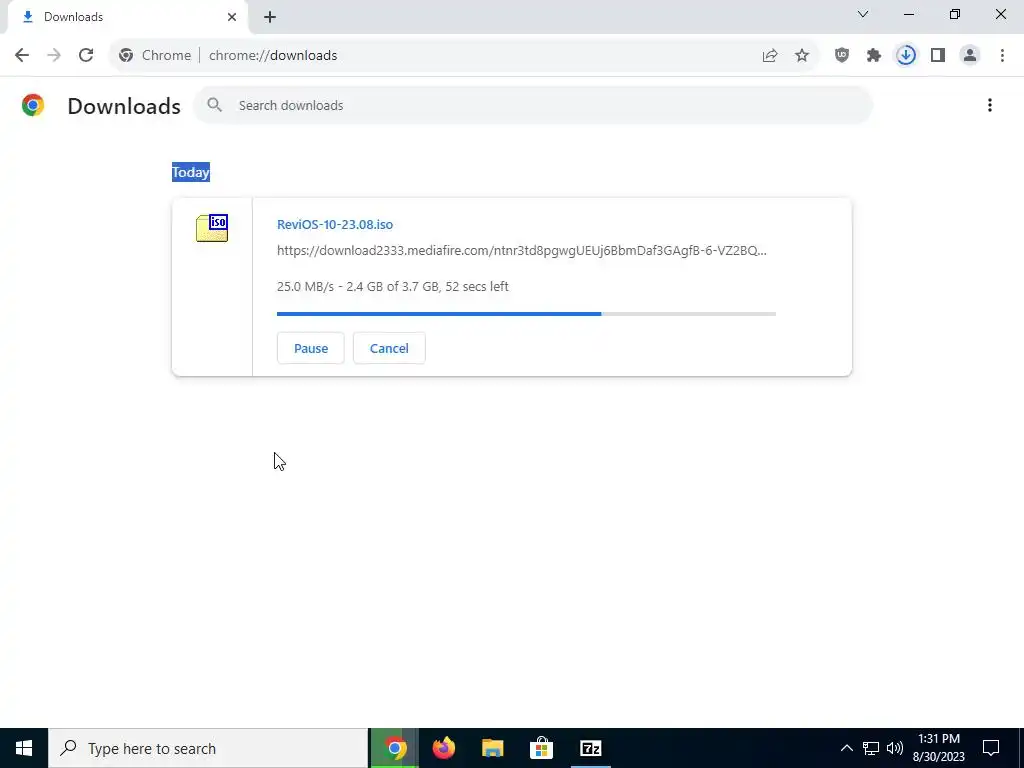Open 7-Zip from the taskbar
Image resolution: width=1024 pixels, height=768 pixels.
pyautogui.click(x=590, y=748)
